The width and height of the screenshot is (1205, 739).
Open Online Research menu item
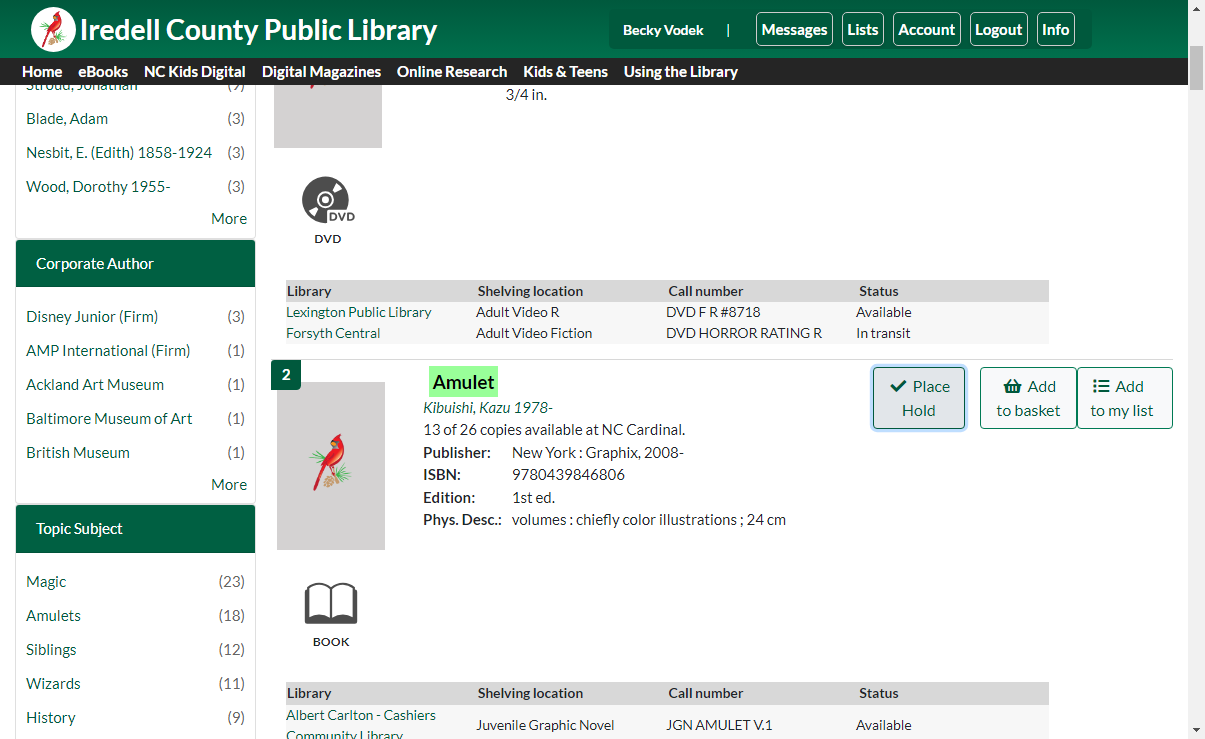click(452, 72)
